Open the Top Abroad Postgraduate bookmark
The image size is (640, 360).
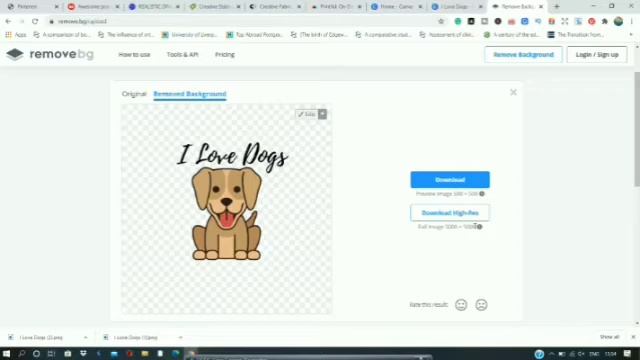(x=254, y=35)
